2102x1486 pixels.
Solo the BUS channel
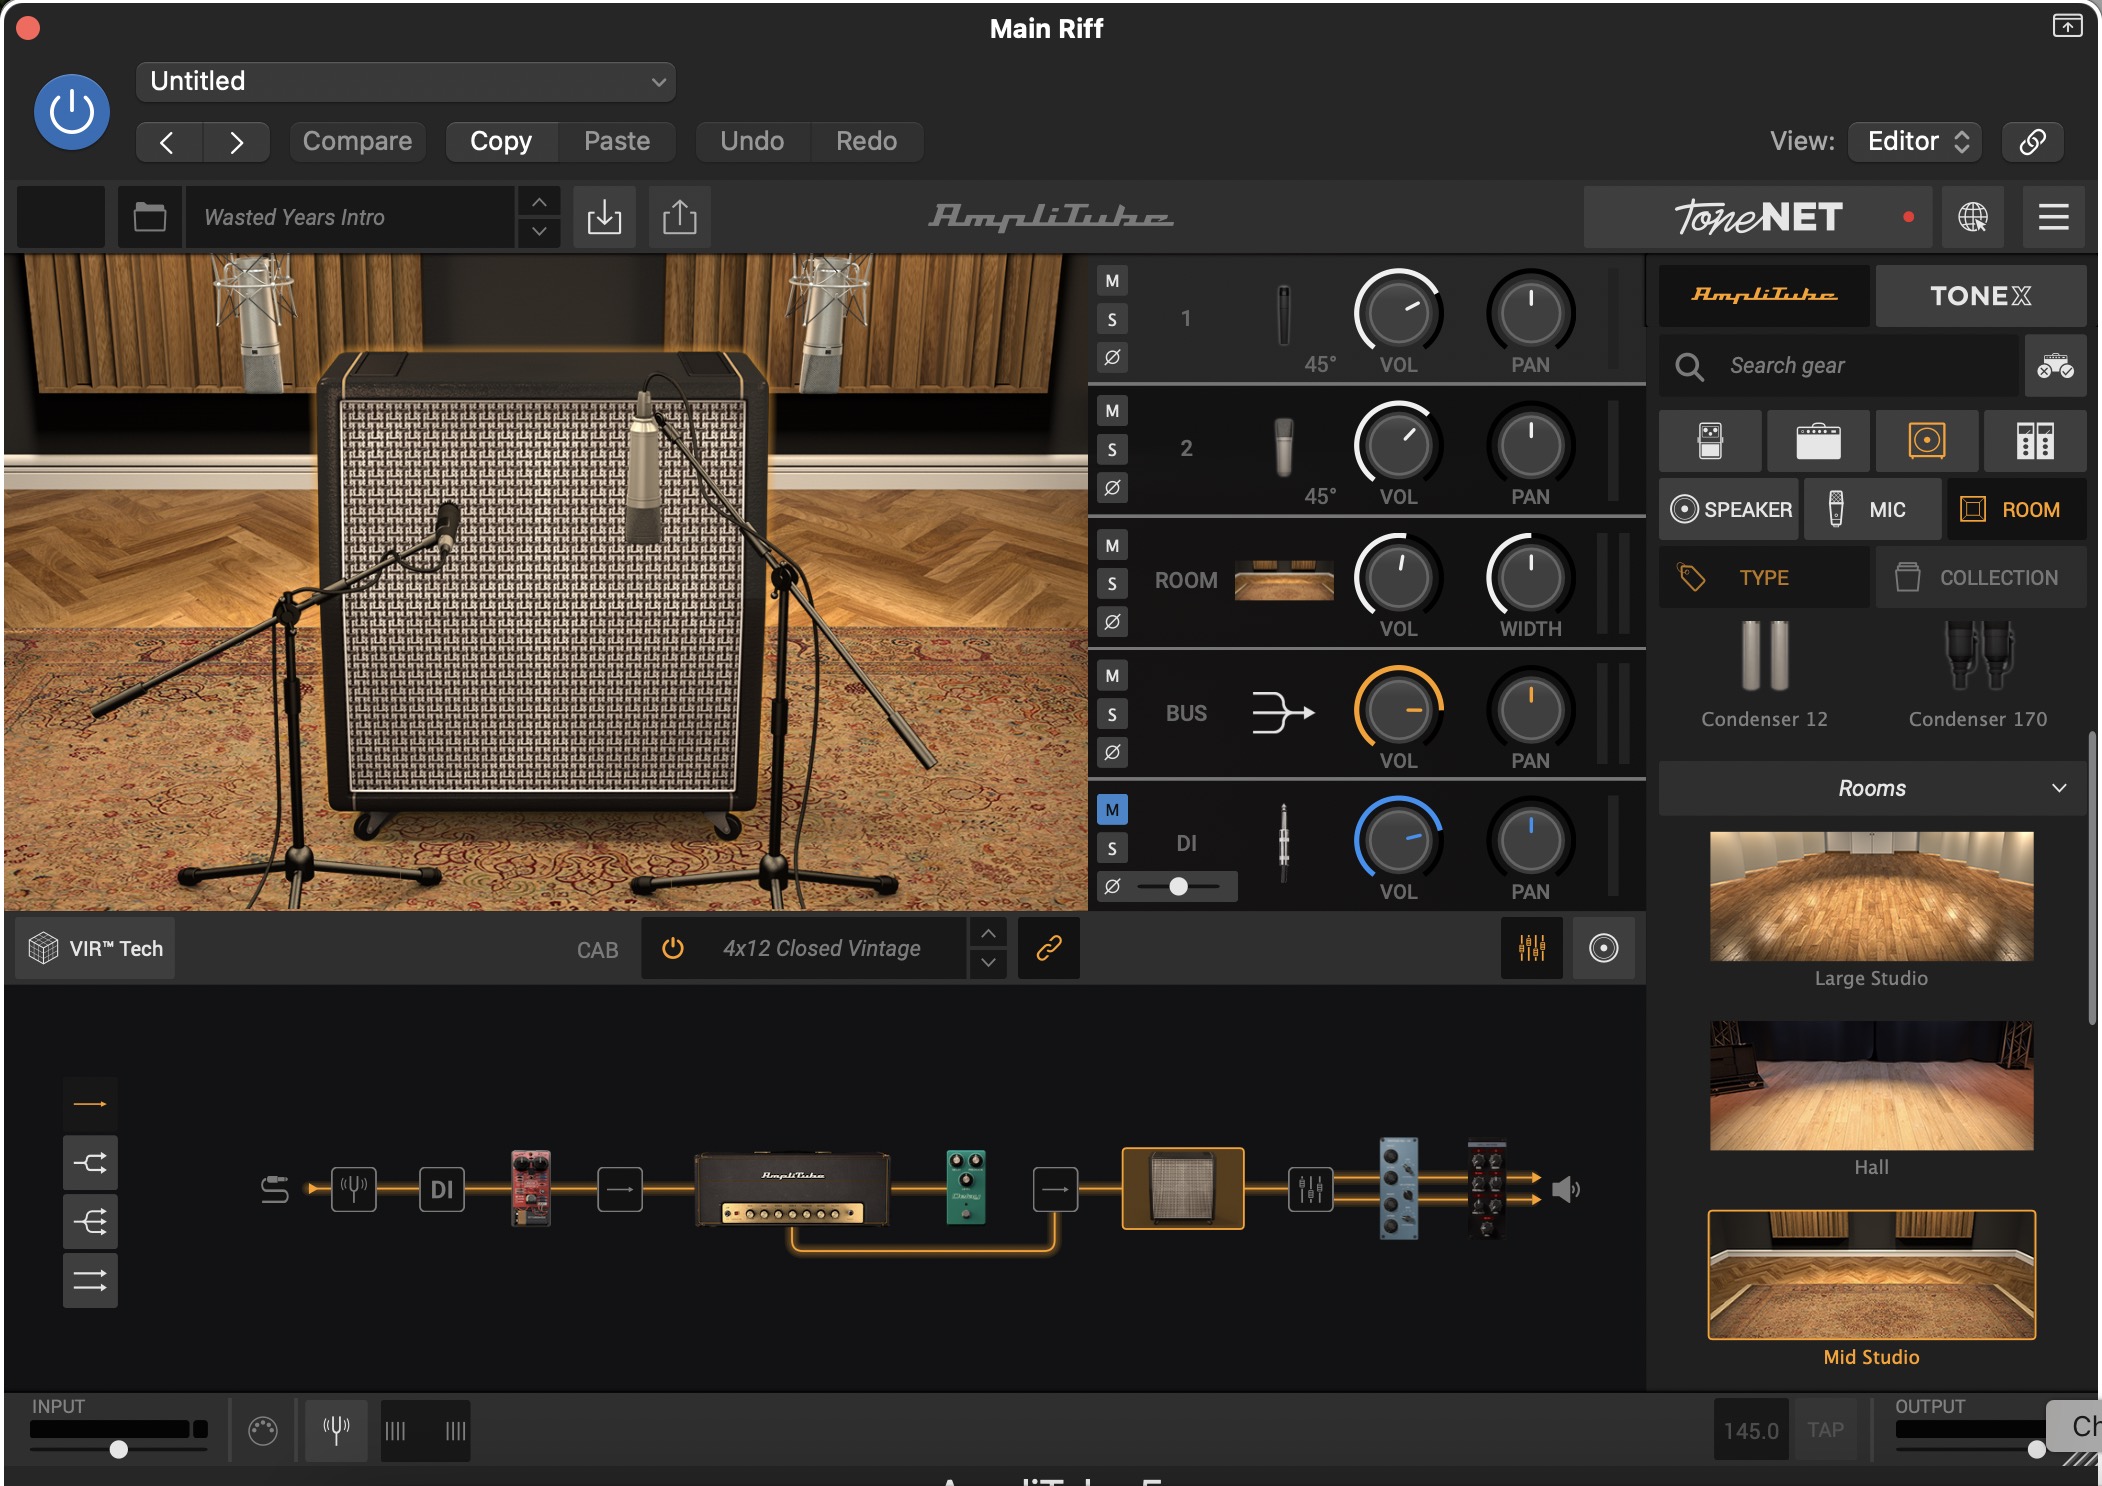point(1112,714)
